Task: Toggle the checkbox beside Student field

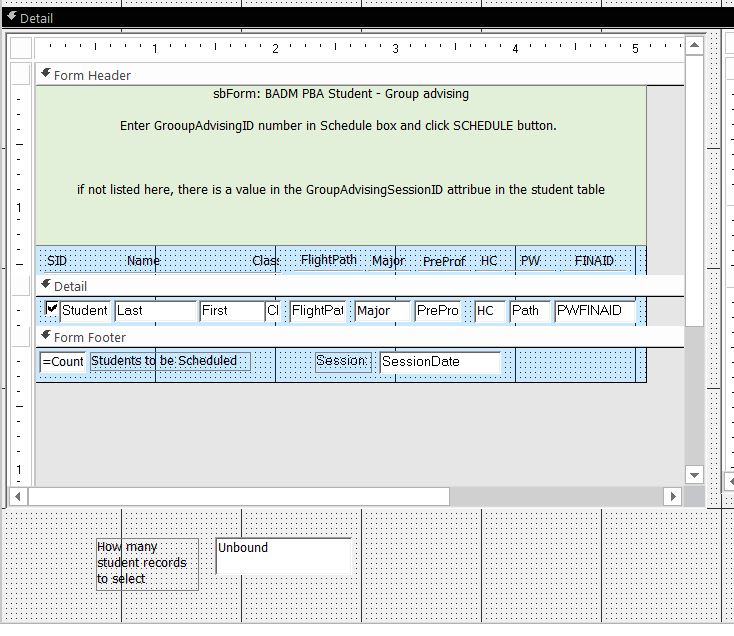Action: pyautogui.click(x=51, y=308)
